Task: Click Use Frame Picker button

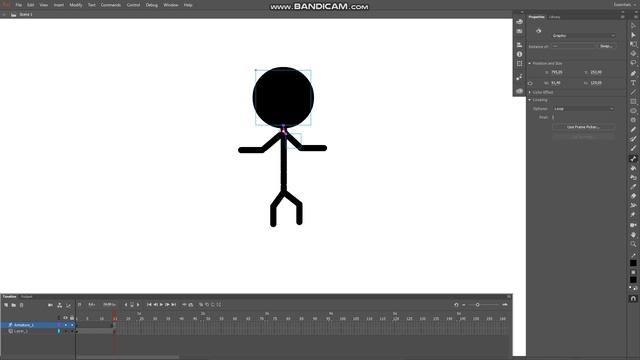Action: coord(583,127)
